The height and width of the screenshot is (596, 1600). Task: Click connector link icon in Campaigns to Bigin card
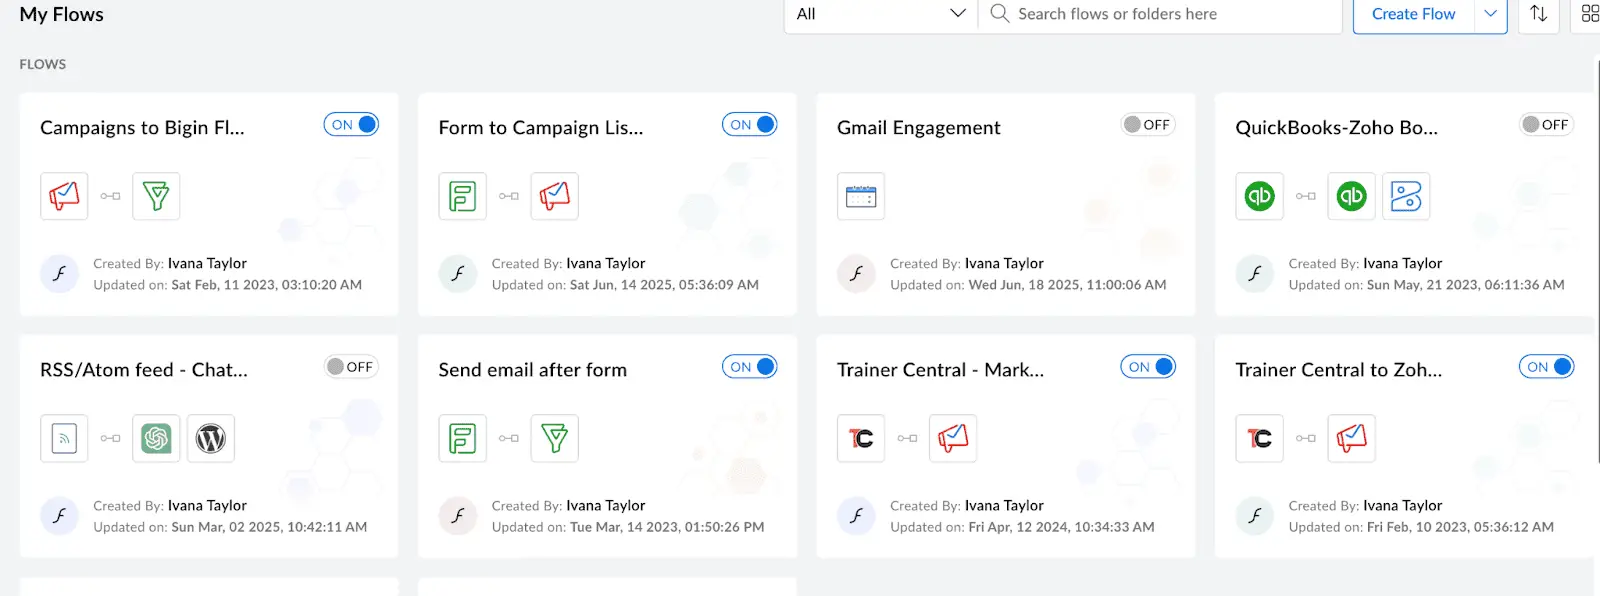pos(110,196)
